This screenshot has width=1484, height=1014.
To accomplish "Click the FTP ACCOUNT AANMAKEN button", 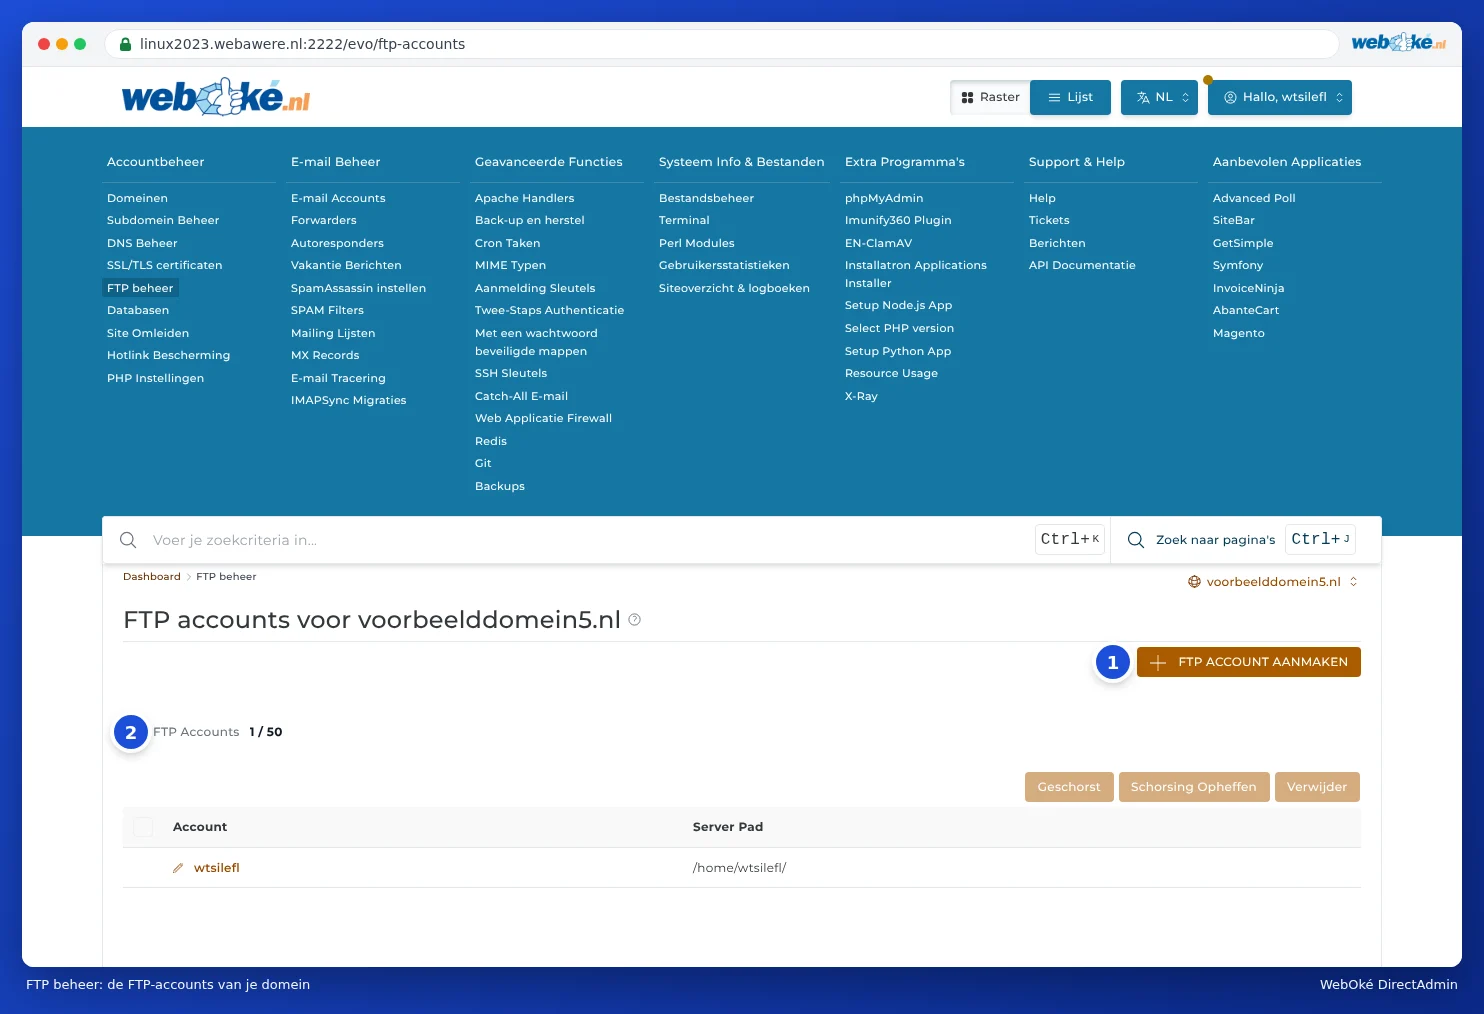I will [1249, 662].
